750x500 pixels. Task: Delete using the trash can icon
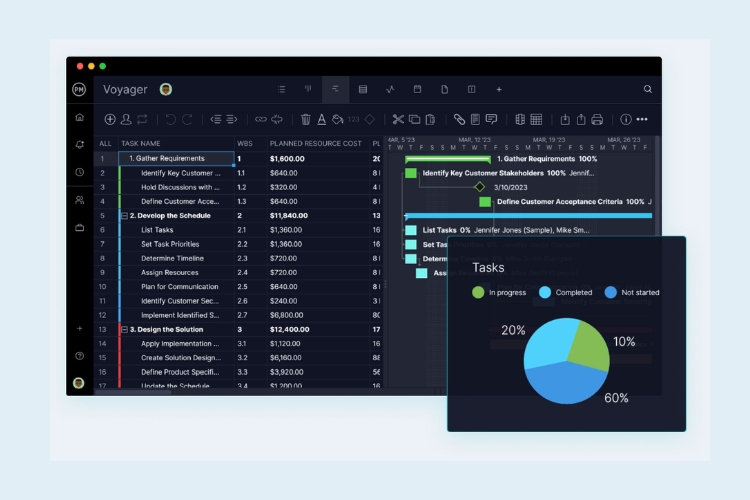click(306, 119)
